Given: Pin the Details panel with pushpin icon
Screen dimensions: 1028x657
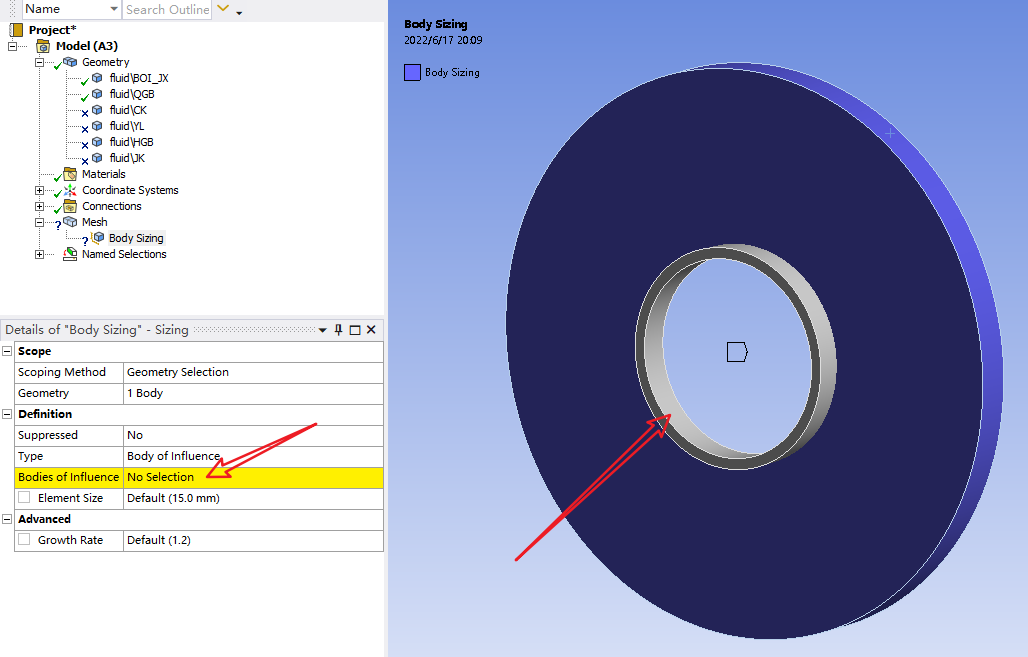Looking at the screenshot, I should (338, 330).
